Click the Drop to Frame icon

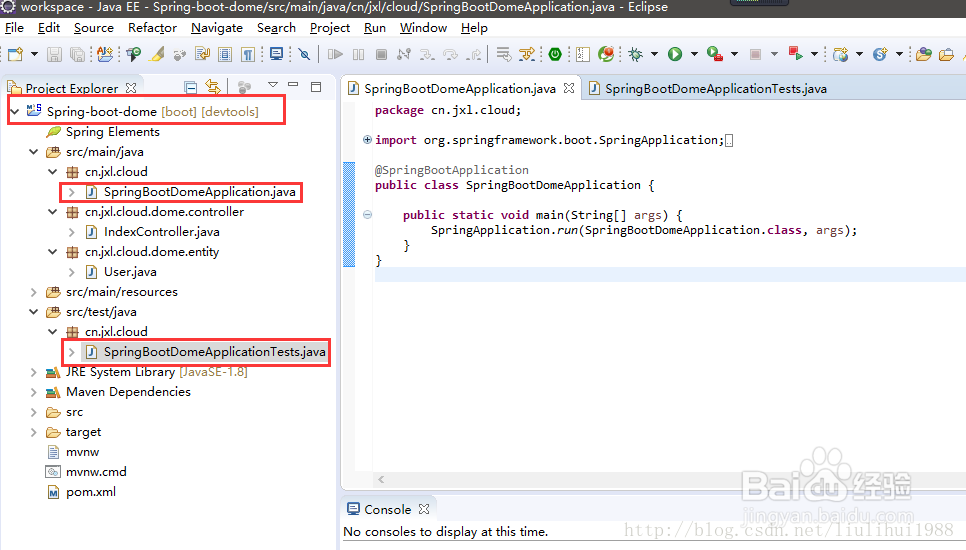tap(503, 54)
